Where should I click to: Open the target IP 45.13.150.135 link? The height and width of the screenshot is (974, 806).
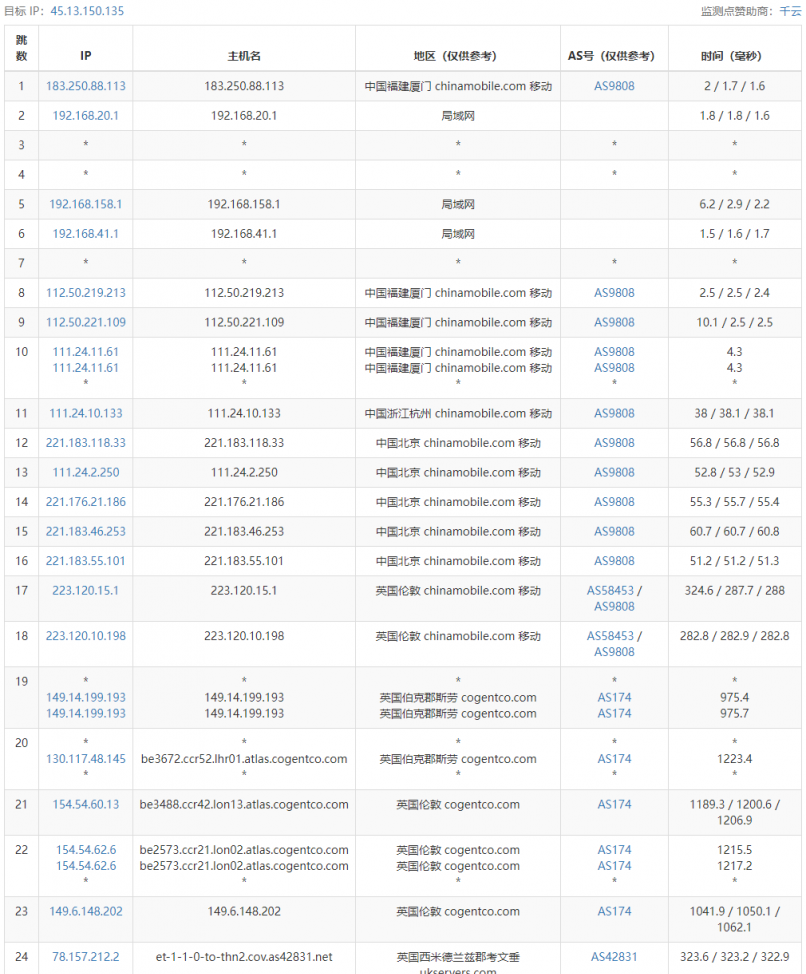[87, 11]
